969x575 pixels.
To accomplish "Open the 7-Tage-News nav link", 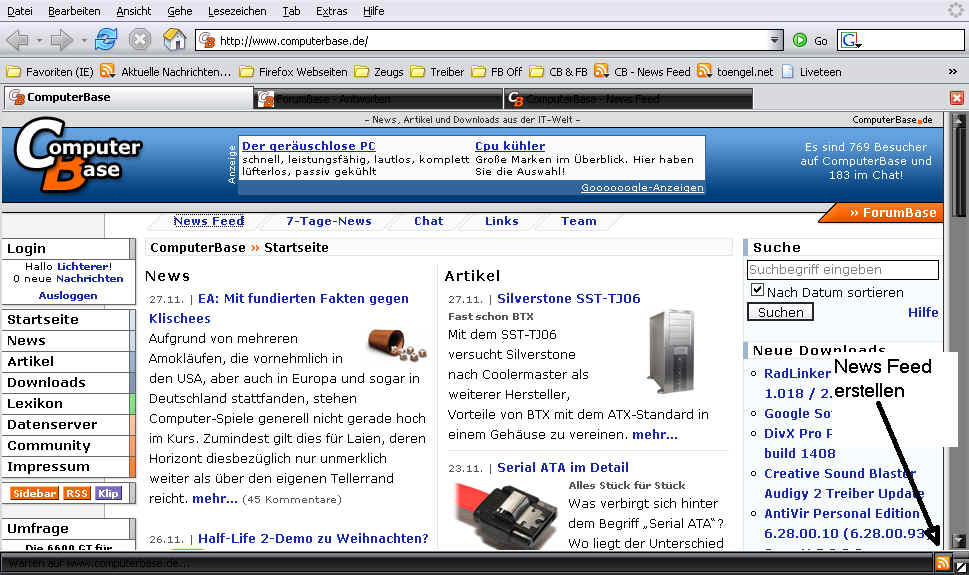I will tap(329, 221).
